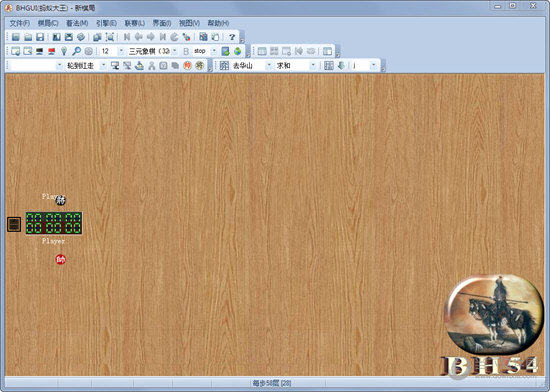Click the green digital chess clock display
The height and width of the screenshot is (392, 550).
click(54, 223)
